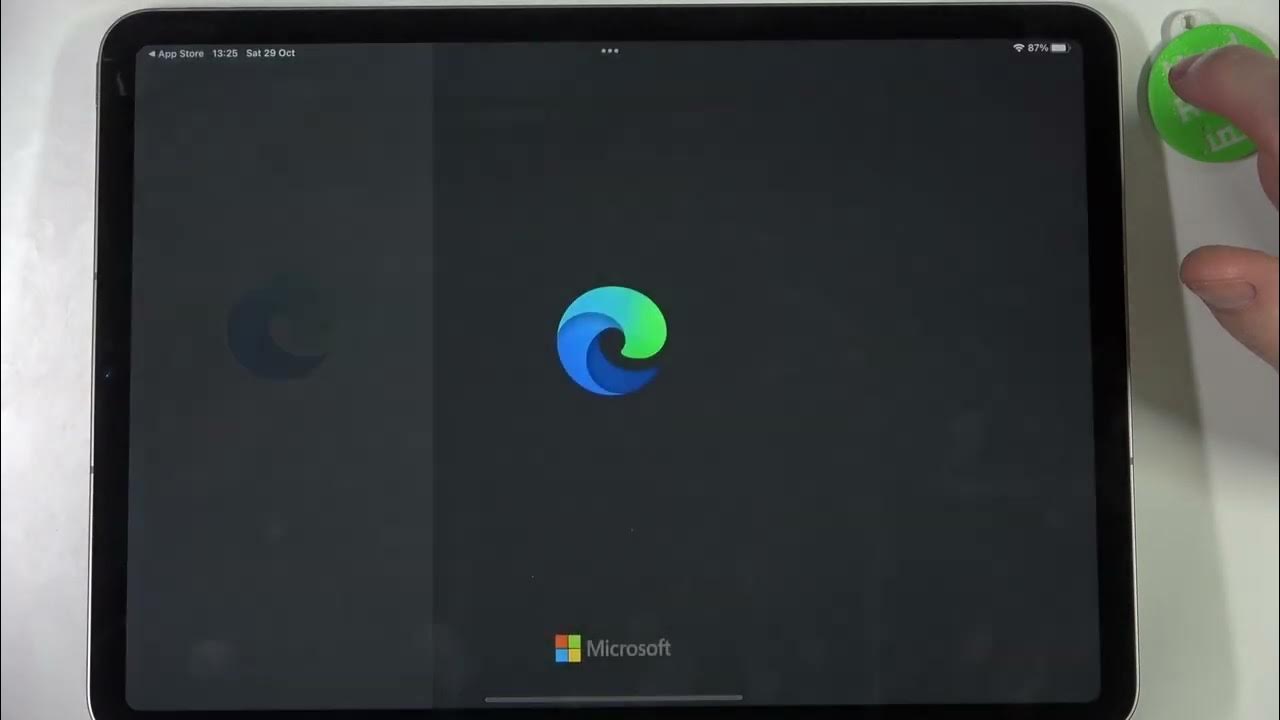Tap the Sat 29 Oct date
This screenshot has height=720, width=1280.
[270, 53]
